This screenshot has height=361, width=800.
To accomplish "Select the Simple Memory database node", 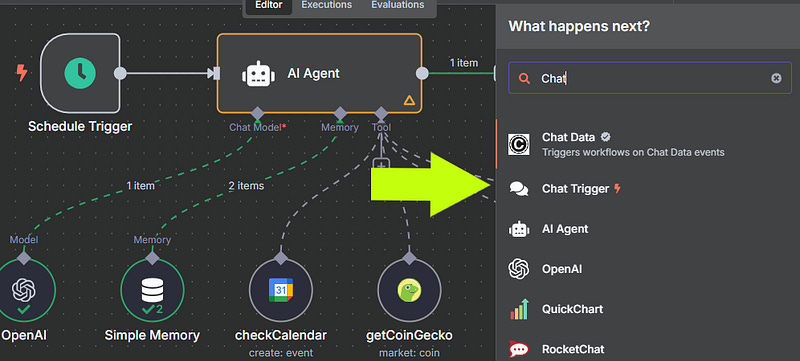I will coord(152,291).
